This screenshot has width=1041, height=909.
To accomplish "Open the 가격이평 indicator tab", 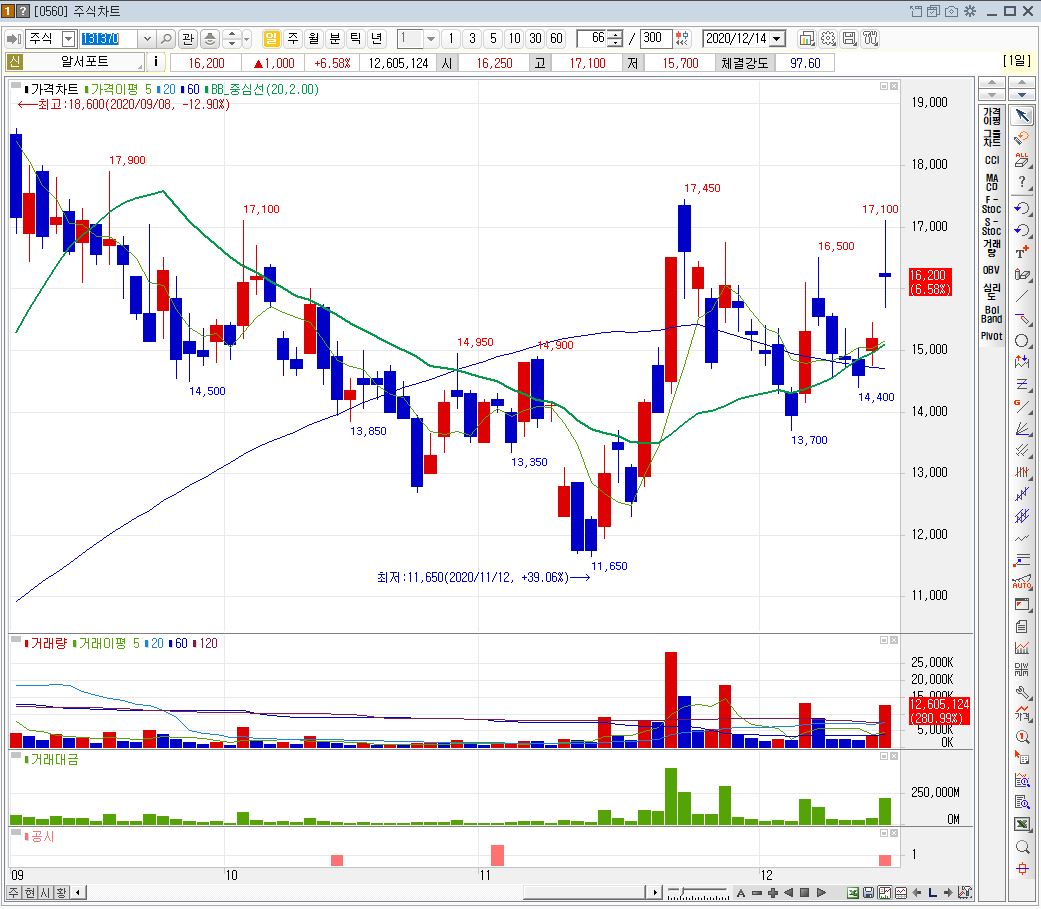I will point(992,116).
